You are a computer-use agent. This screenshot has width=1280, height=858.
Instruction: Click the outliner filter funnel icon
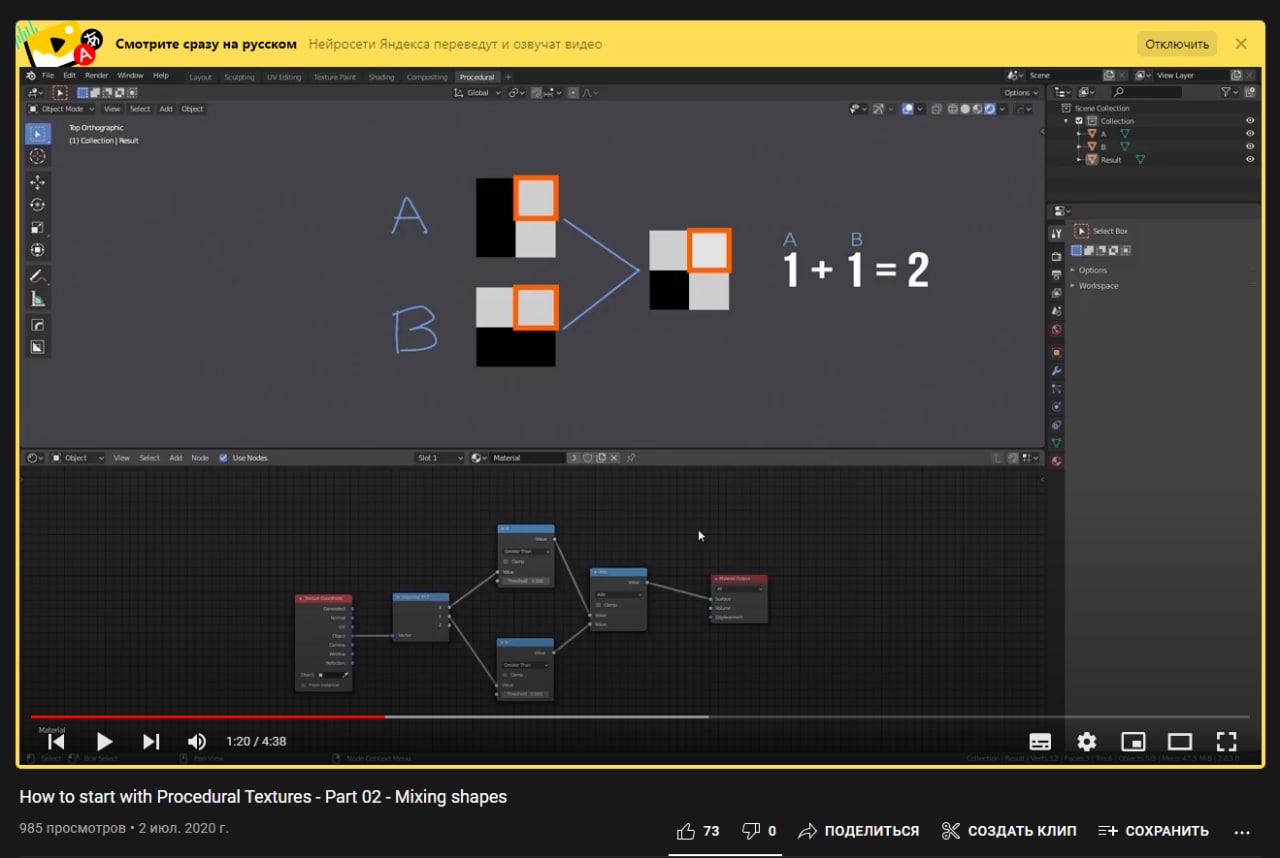click(x=1226, y=92)
